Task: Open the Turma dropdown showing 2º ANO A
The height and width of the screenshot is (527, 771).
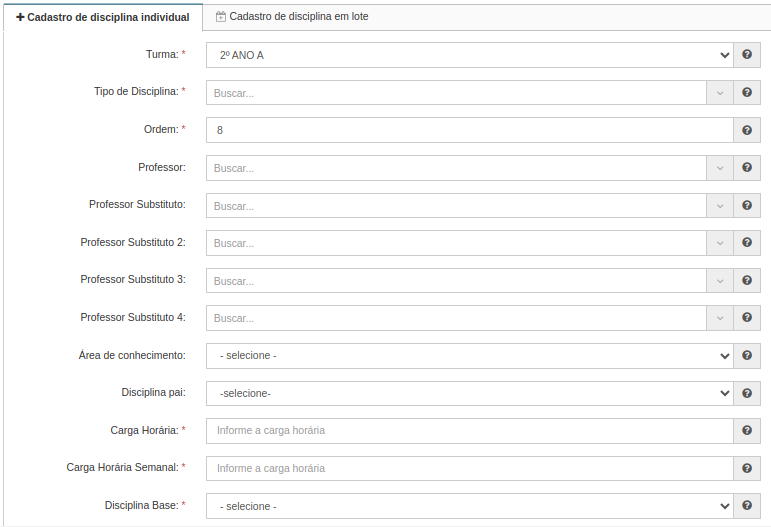Action: [x=470, y=55]
